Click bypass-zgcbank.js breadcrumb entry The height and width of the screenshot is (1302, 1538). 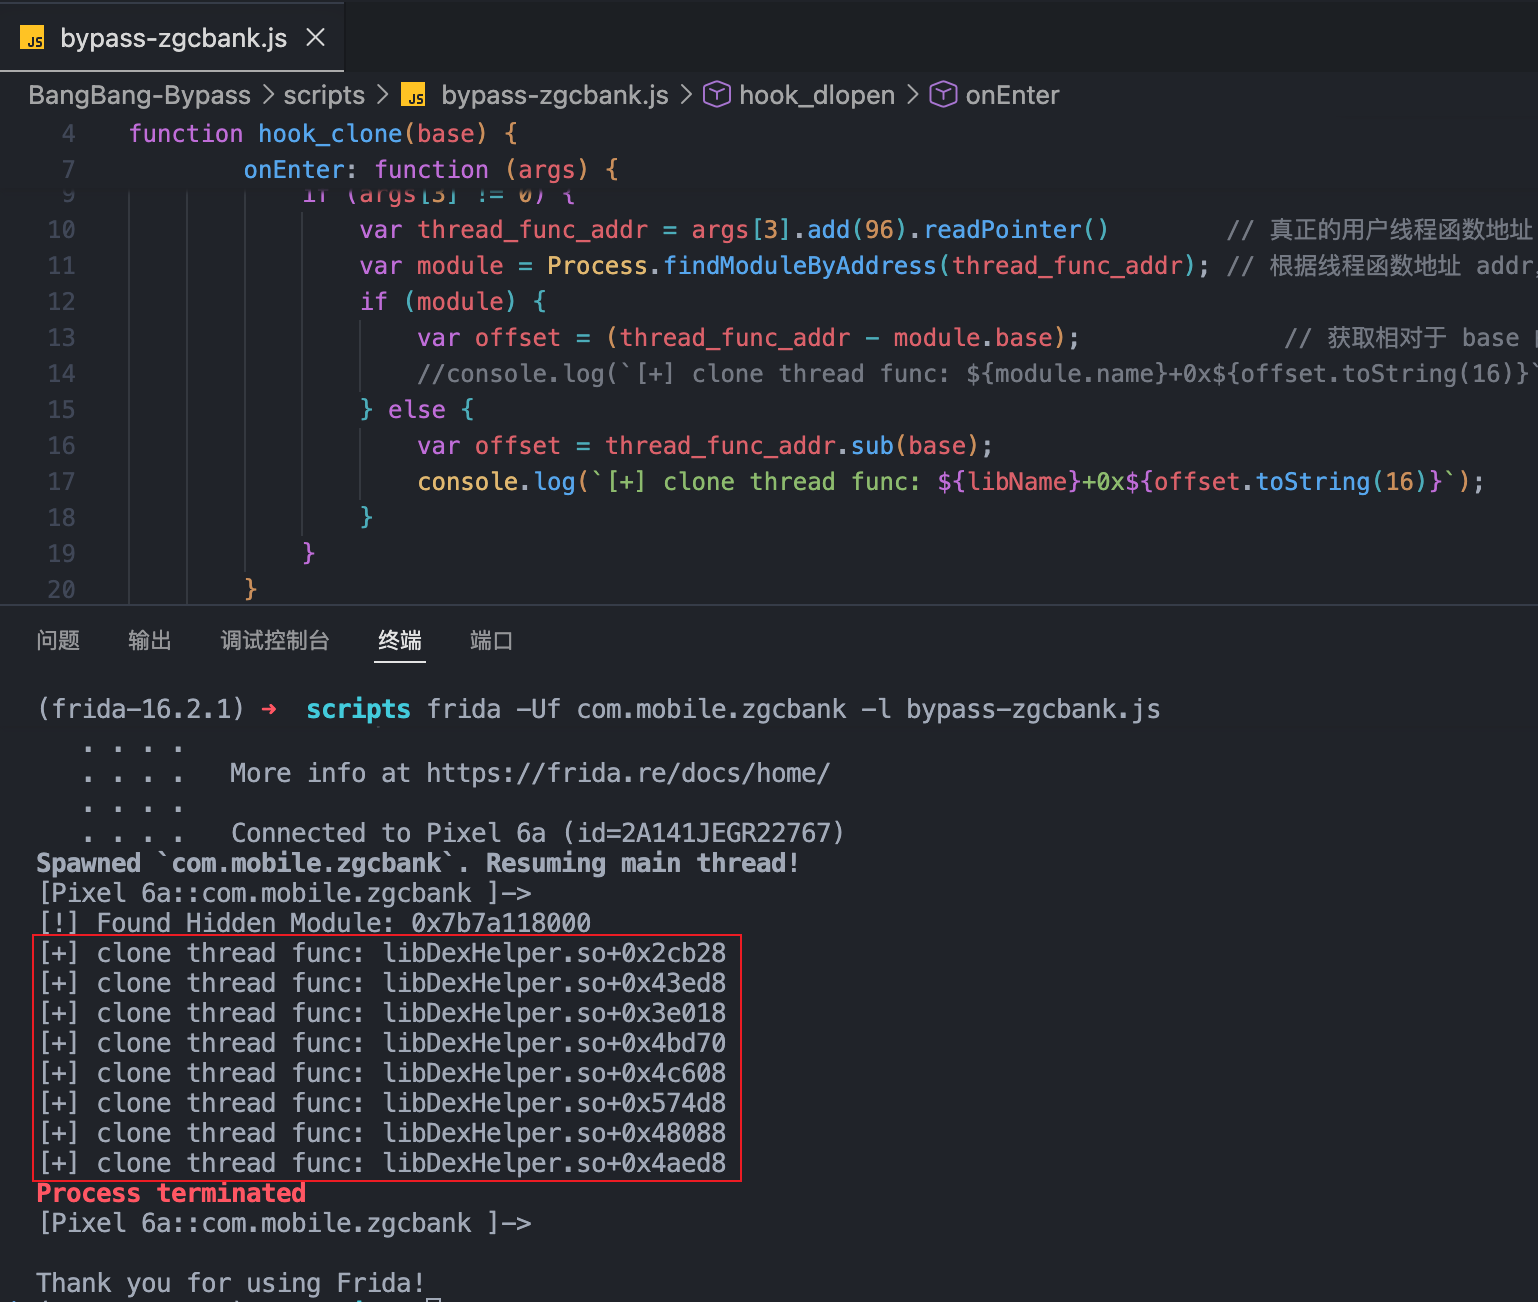(x=554, y=95)
